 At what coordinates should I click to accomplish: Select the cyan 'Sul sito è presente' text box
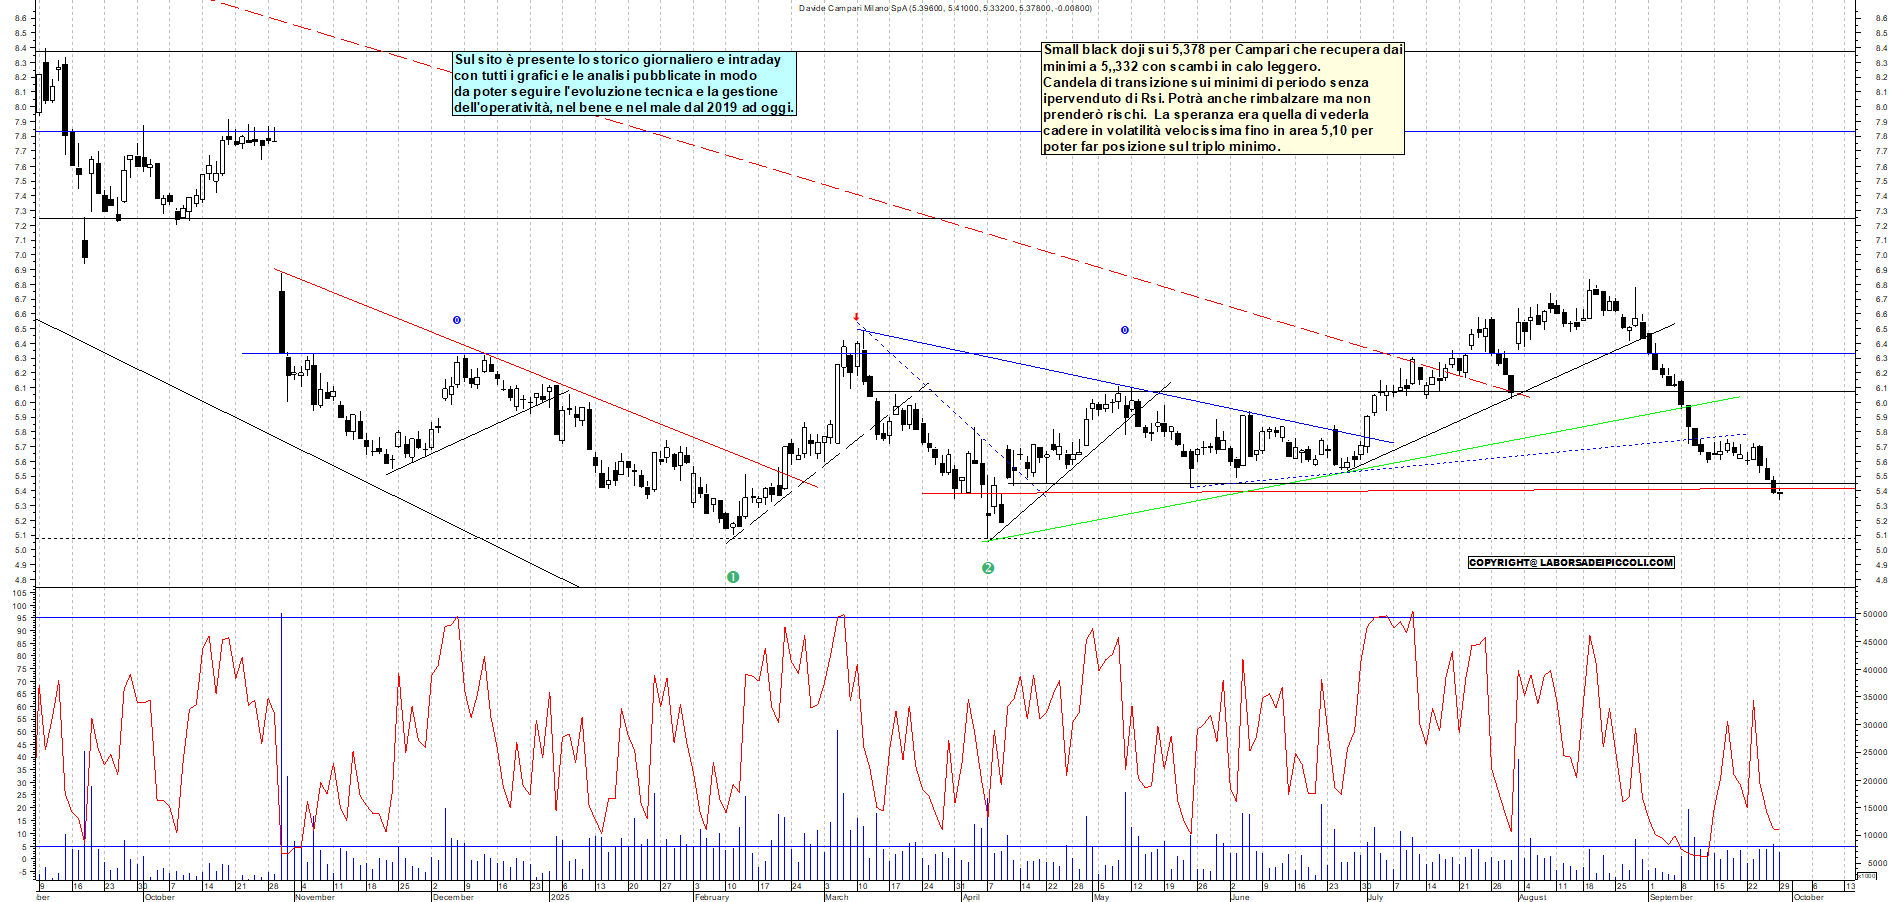pyautogui.click(x=624, y=84)
